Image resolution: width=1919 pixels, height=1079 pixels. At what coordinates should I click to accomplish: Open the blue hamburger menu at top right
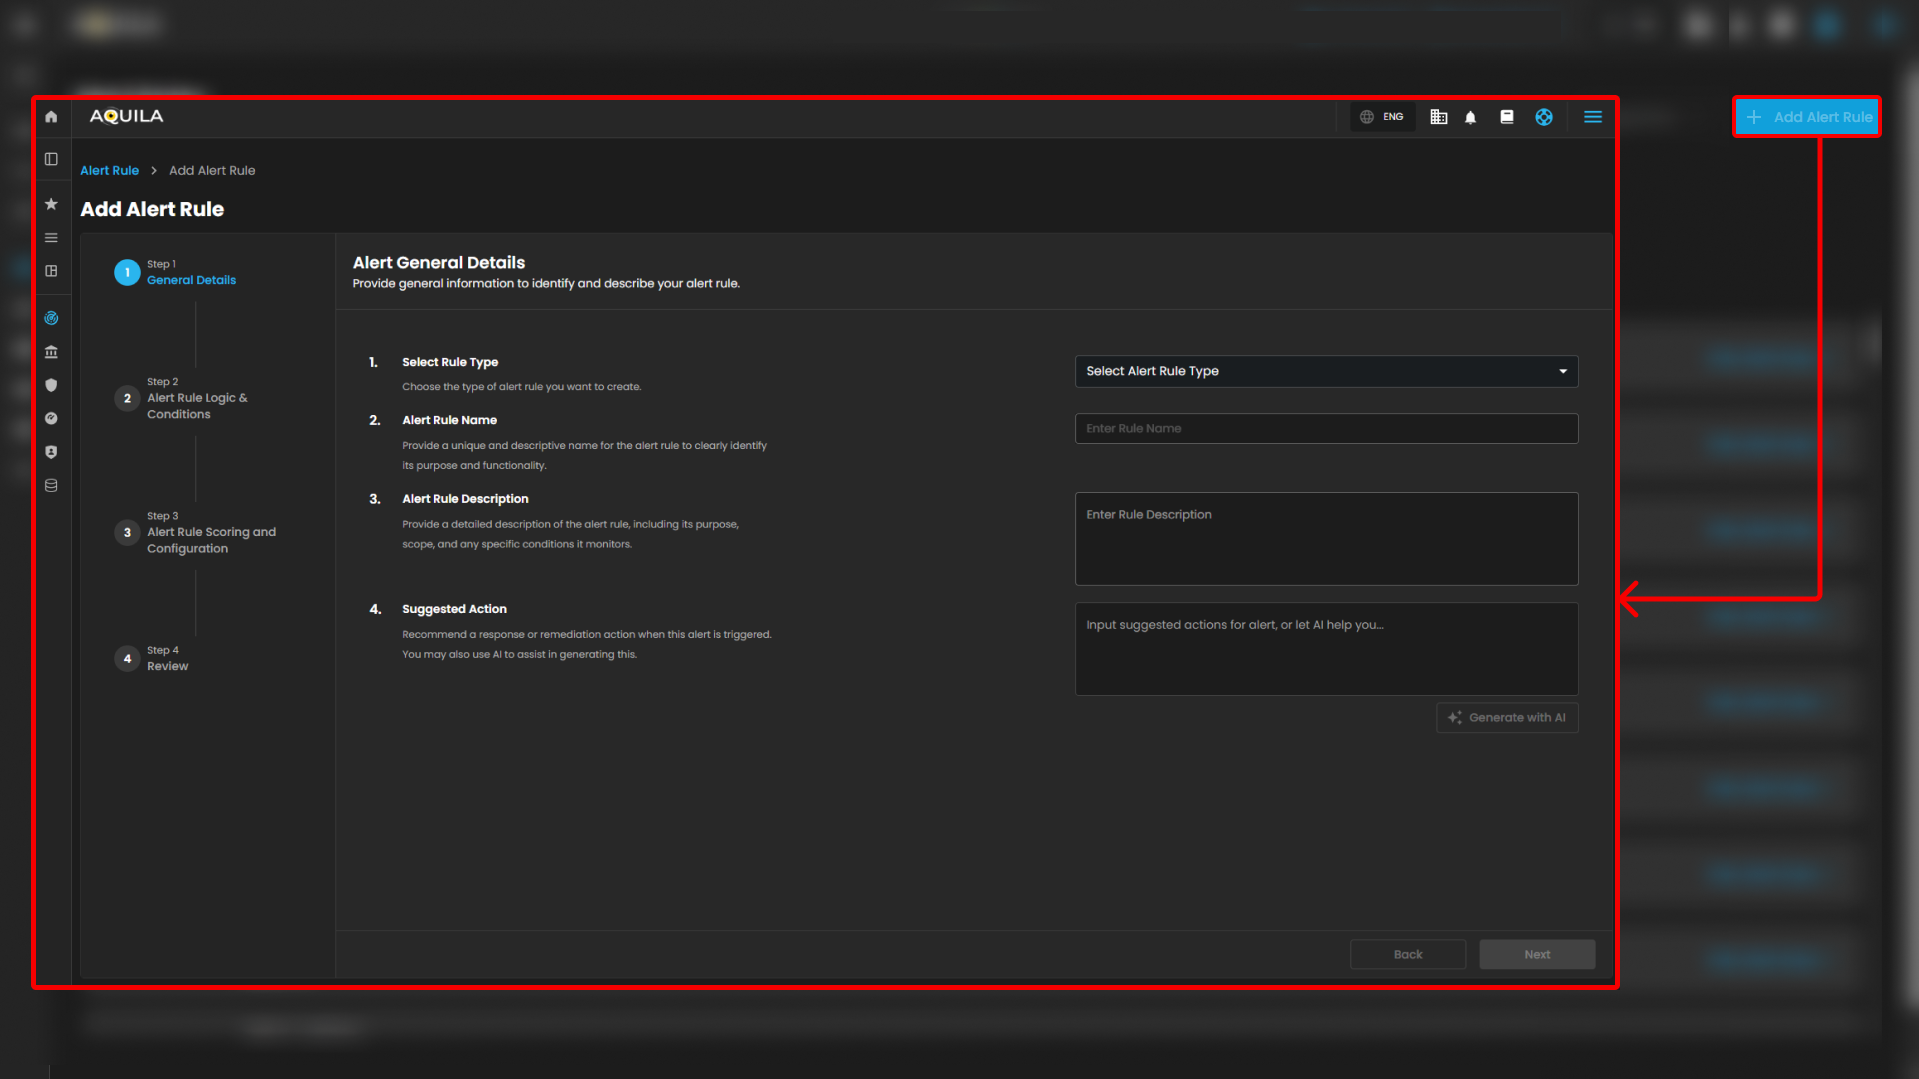[1593, 117]
